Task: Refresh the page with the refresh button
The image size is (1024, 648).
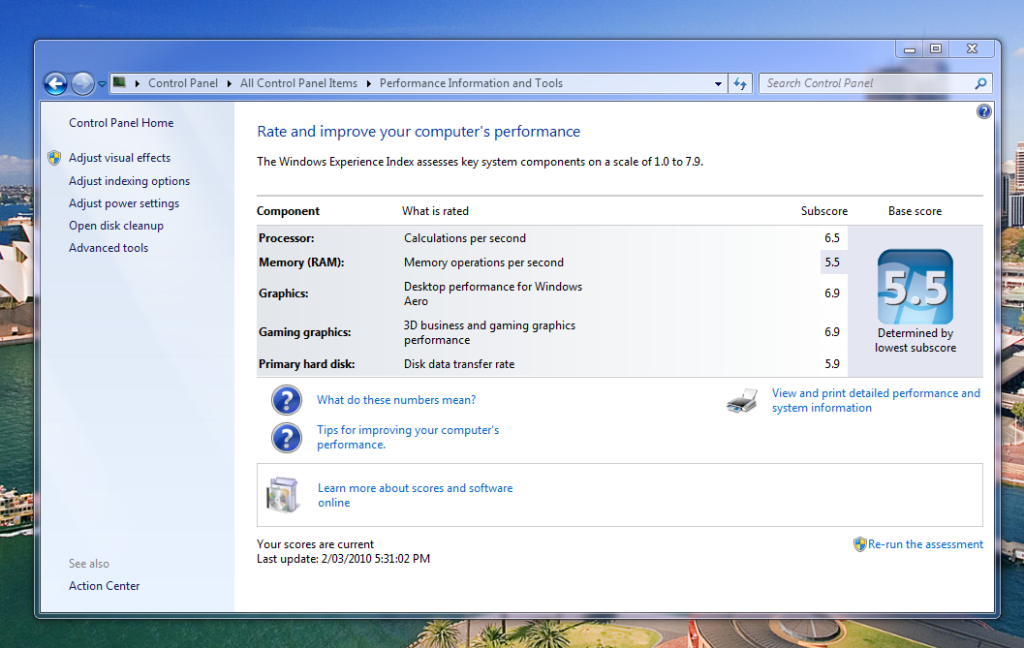Action: tap(740, 84)
